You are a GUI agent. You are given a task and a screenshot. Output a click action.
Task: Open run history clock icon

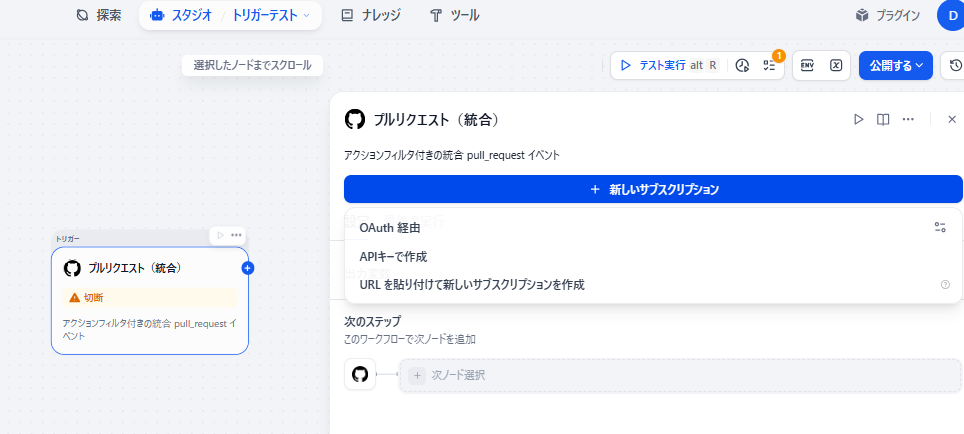point(743,66)
